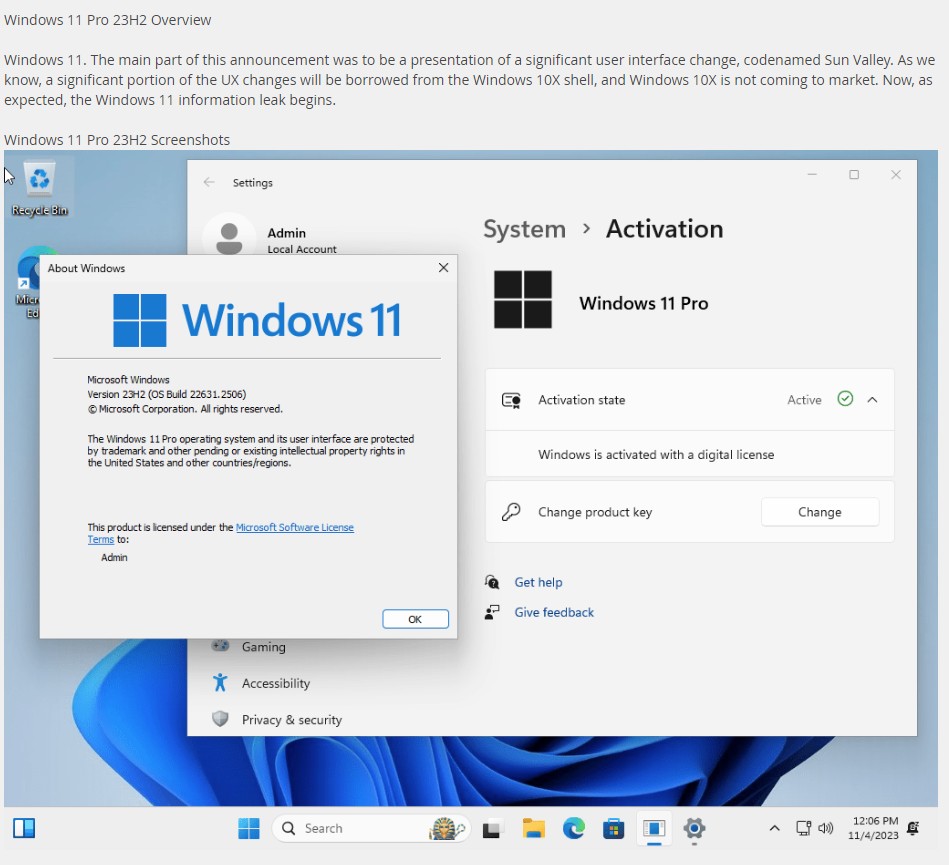Click the search highlight pharaoh icon
The width and height of the screenshot is (949, 865).
447,828
